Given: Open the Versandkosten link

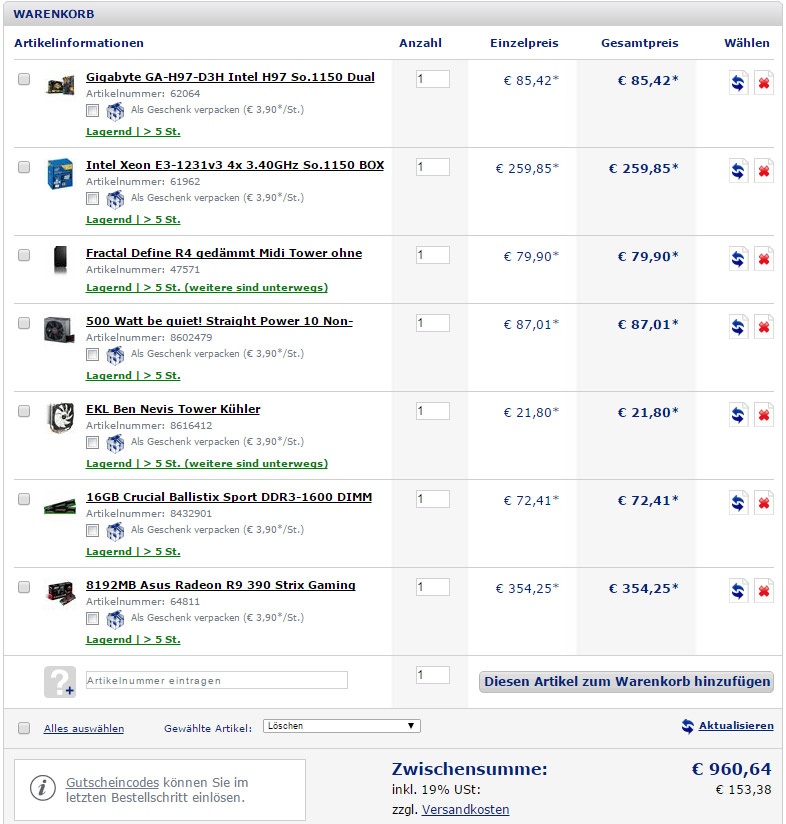Looking at the screenshot, I should click(x=465, y=809).
